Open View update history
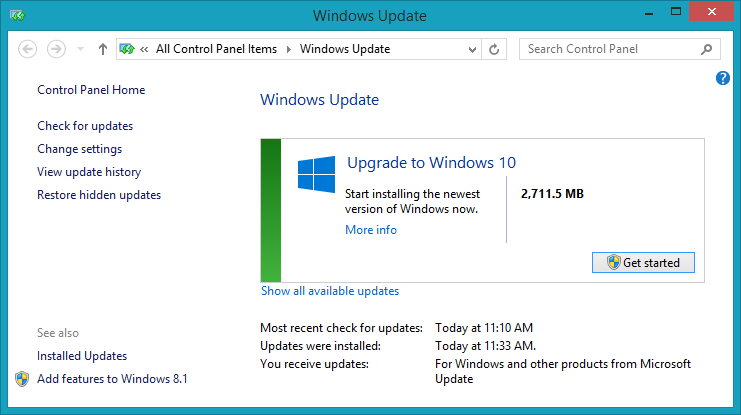 (89, 172)
